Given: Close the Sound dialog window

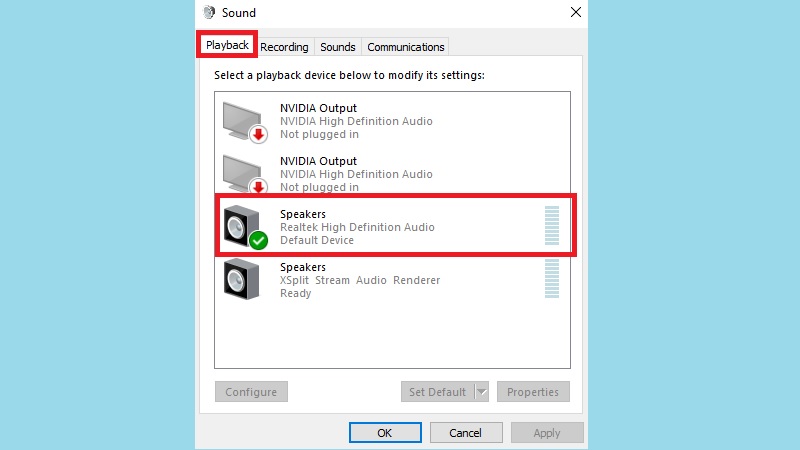Looking at the screenshot, I should click(x=576, y=12).
